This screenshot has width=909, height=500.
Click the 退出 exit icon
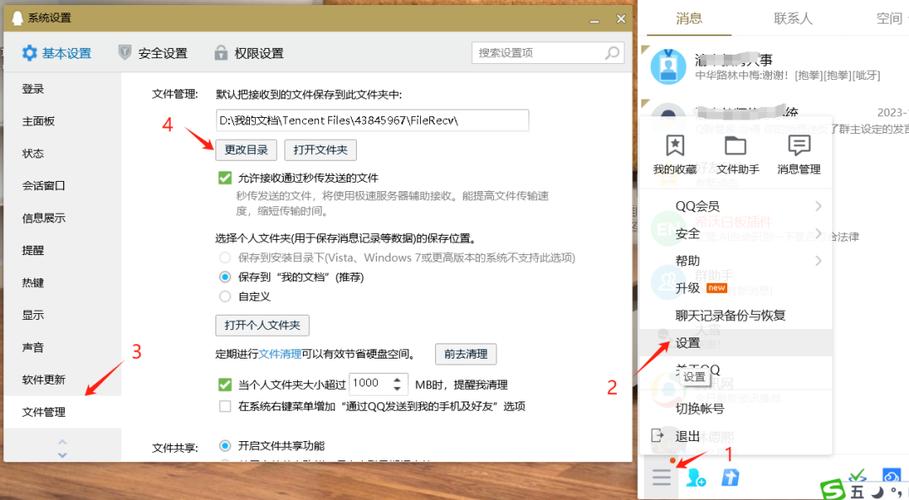click(x=657, y=436)
